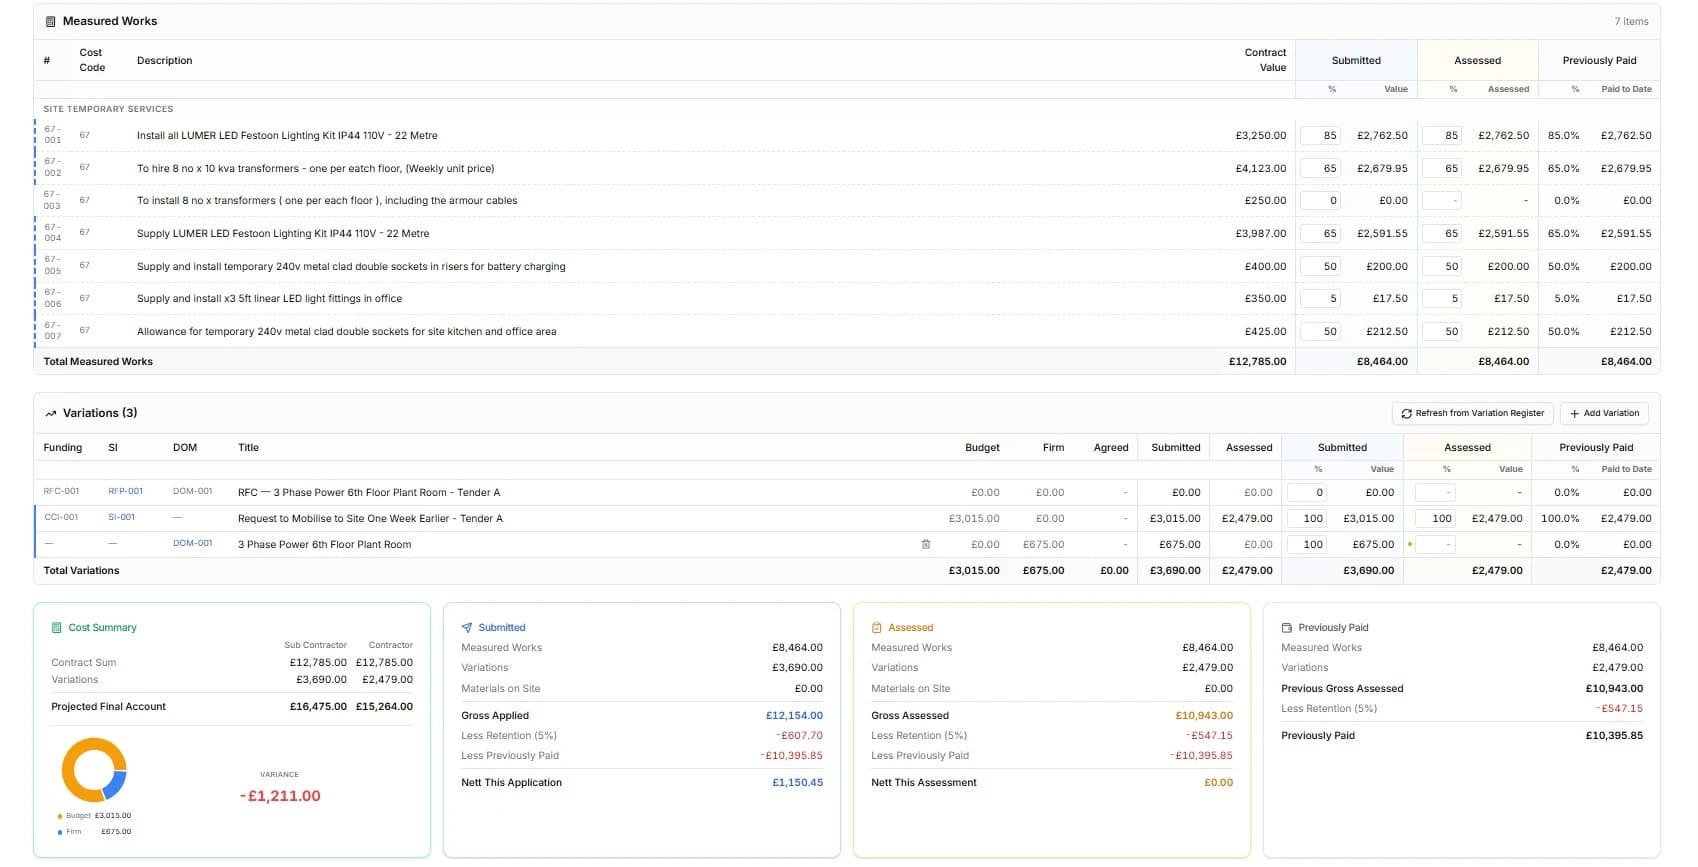Edit submitted % for install 8 no transformers row
This screenshot has width=1698, height=867.
[x=1320, y=200]
